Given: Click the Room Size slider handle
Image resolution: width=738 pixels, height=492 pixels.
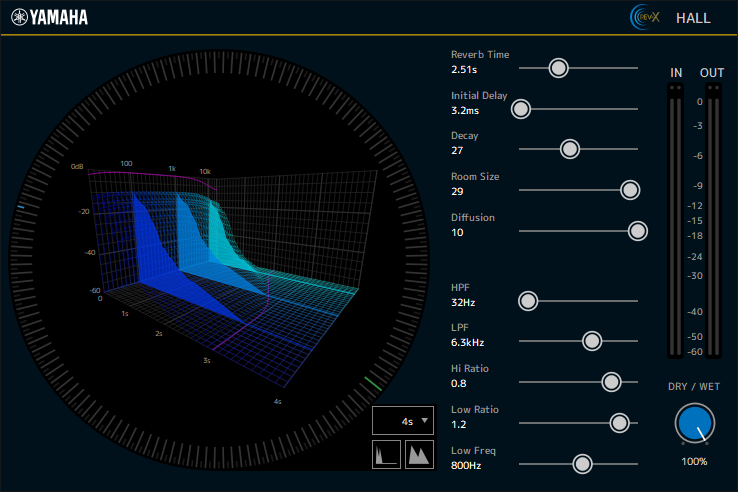Looking at the screenshot, I should tap(629, 190).
